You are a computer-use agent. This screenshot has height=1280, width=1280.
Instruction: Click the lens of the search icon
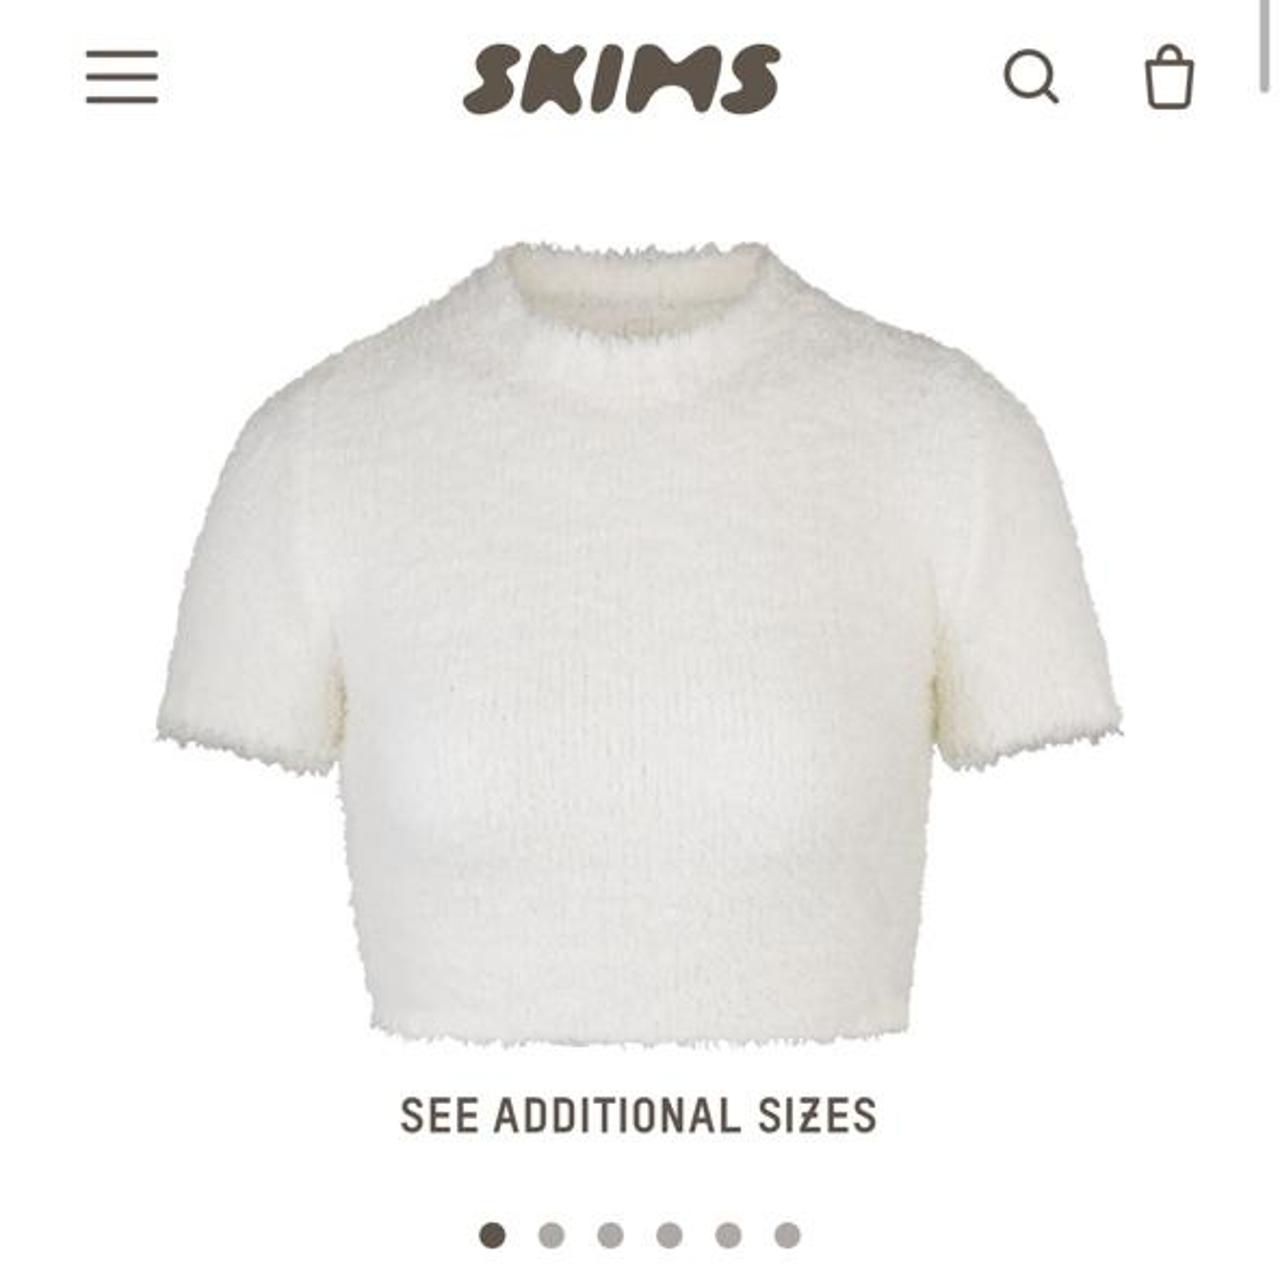coord(1027,73)
